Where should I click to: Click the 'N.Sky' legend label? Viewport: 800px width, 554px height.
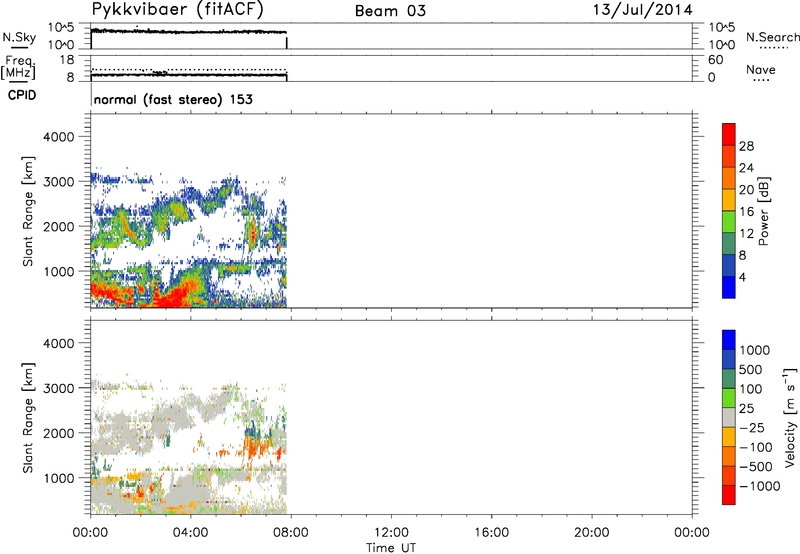tap(19, 37)
